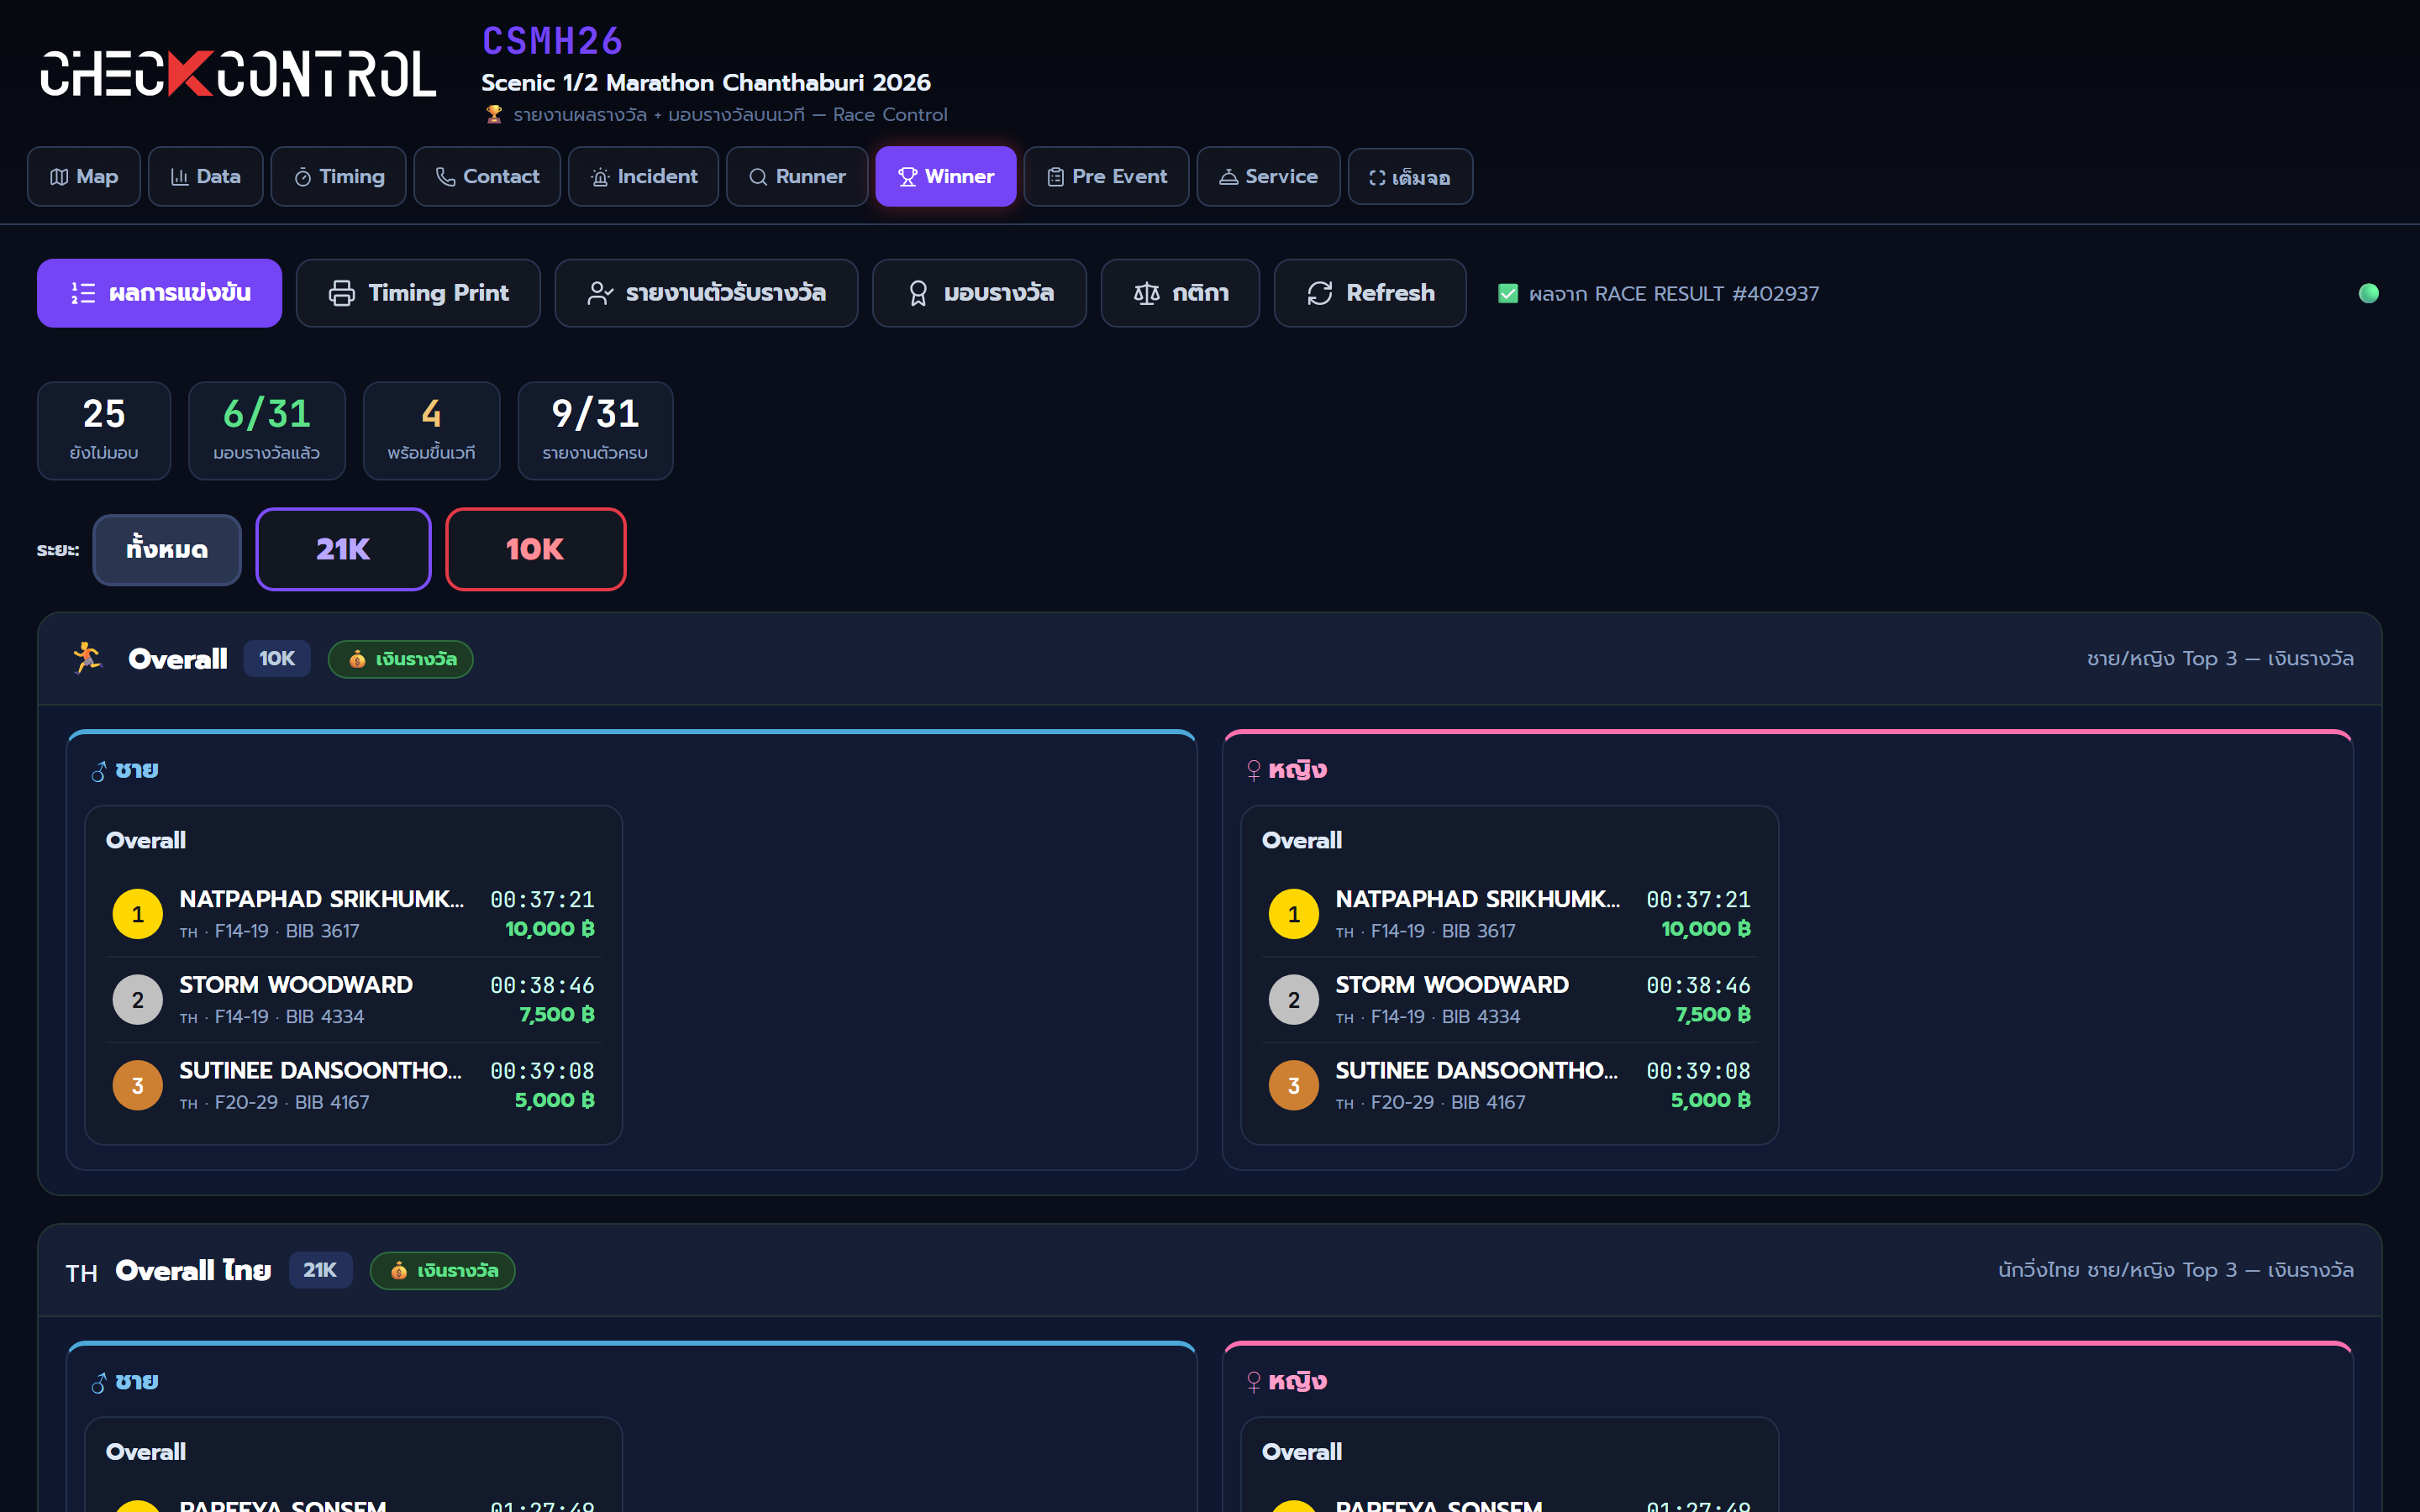Click the Overall ไทย section heading

[x=193, y=1270]
